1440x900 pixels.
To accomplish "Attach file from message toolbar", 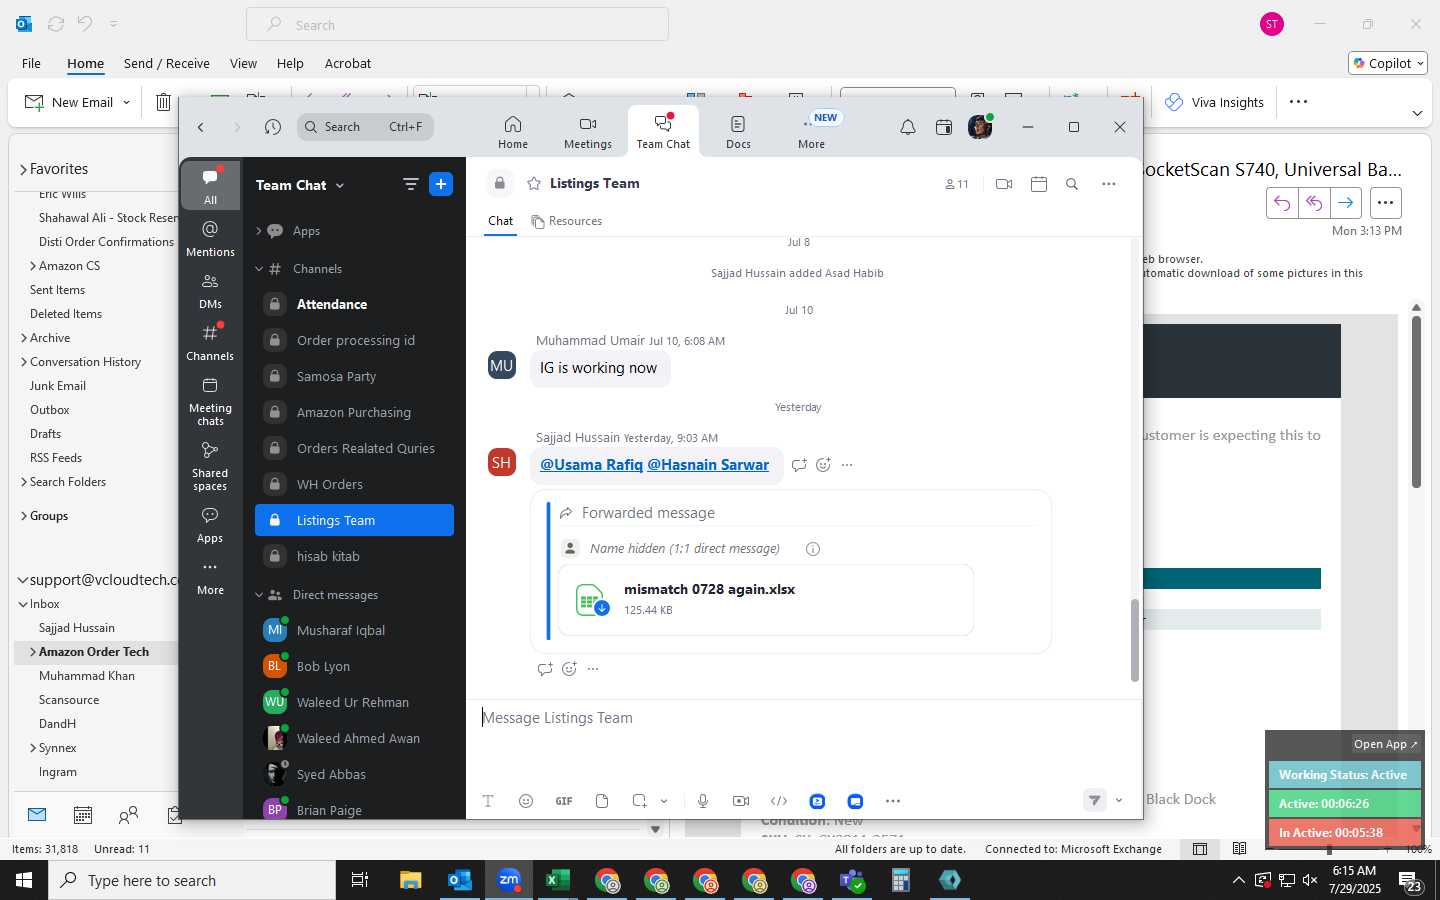I will pyautogui.click(x=602, y=801).
